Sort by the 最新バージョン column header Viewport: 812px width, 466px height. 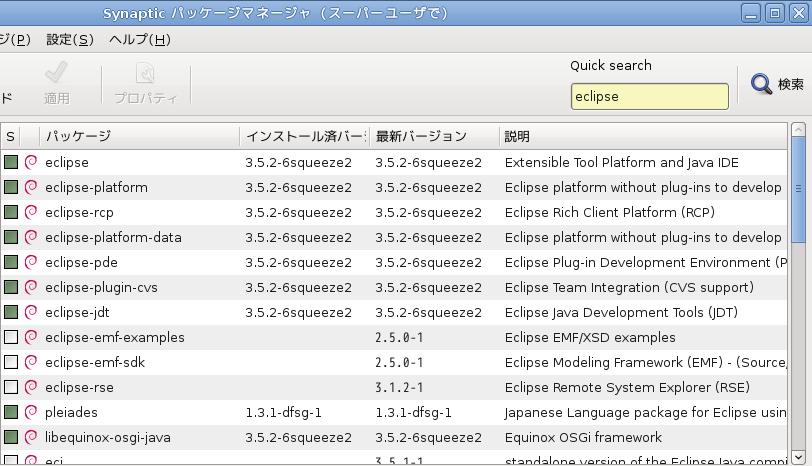(x=434, y=136)
